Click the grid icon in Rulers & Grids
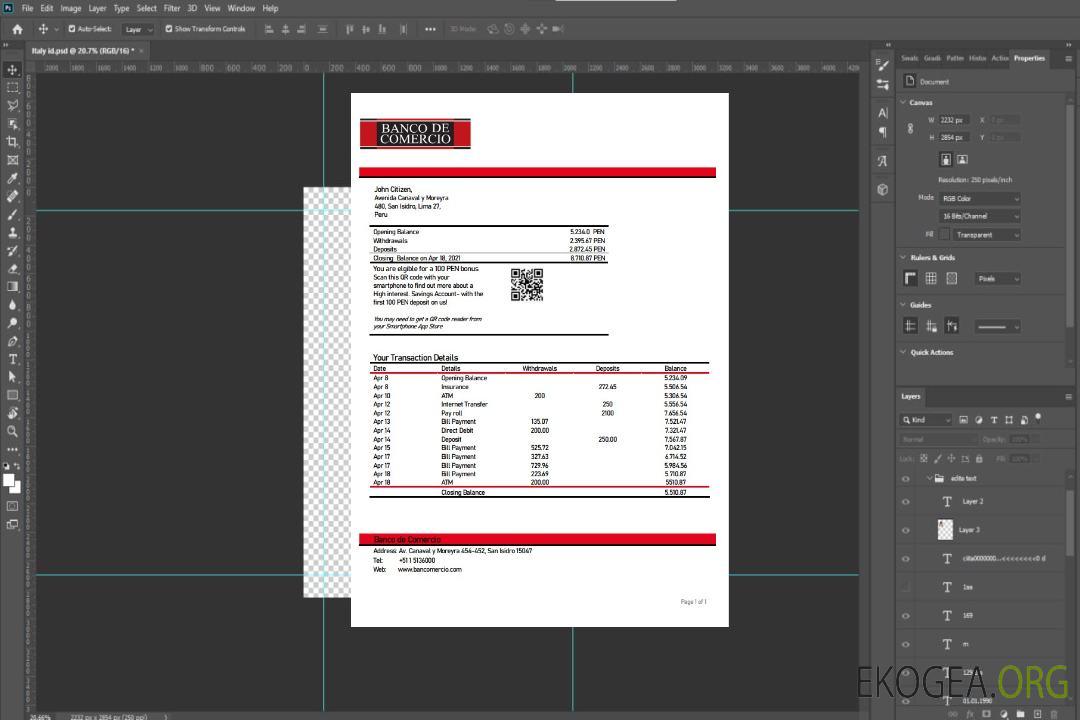1080x720 pixels. 931,279
